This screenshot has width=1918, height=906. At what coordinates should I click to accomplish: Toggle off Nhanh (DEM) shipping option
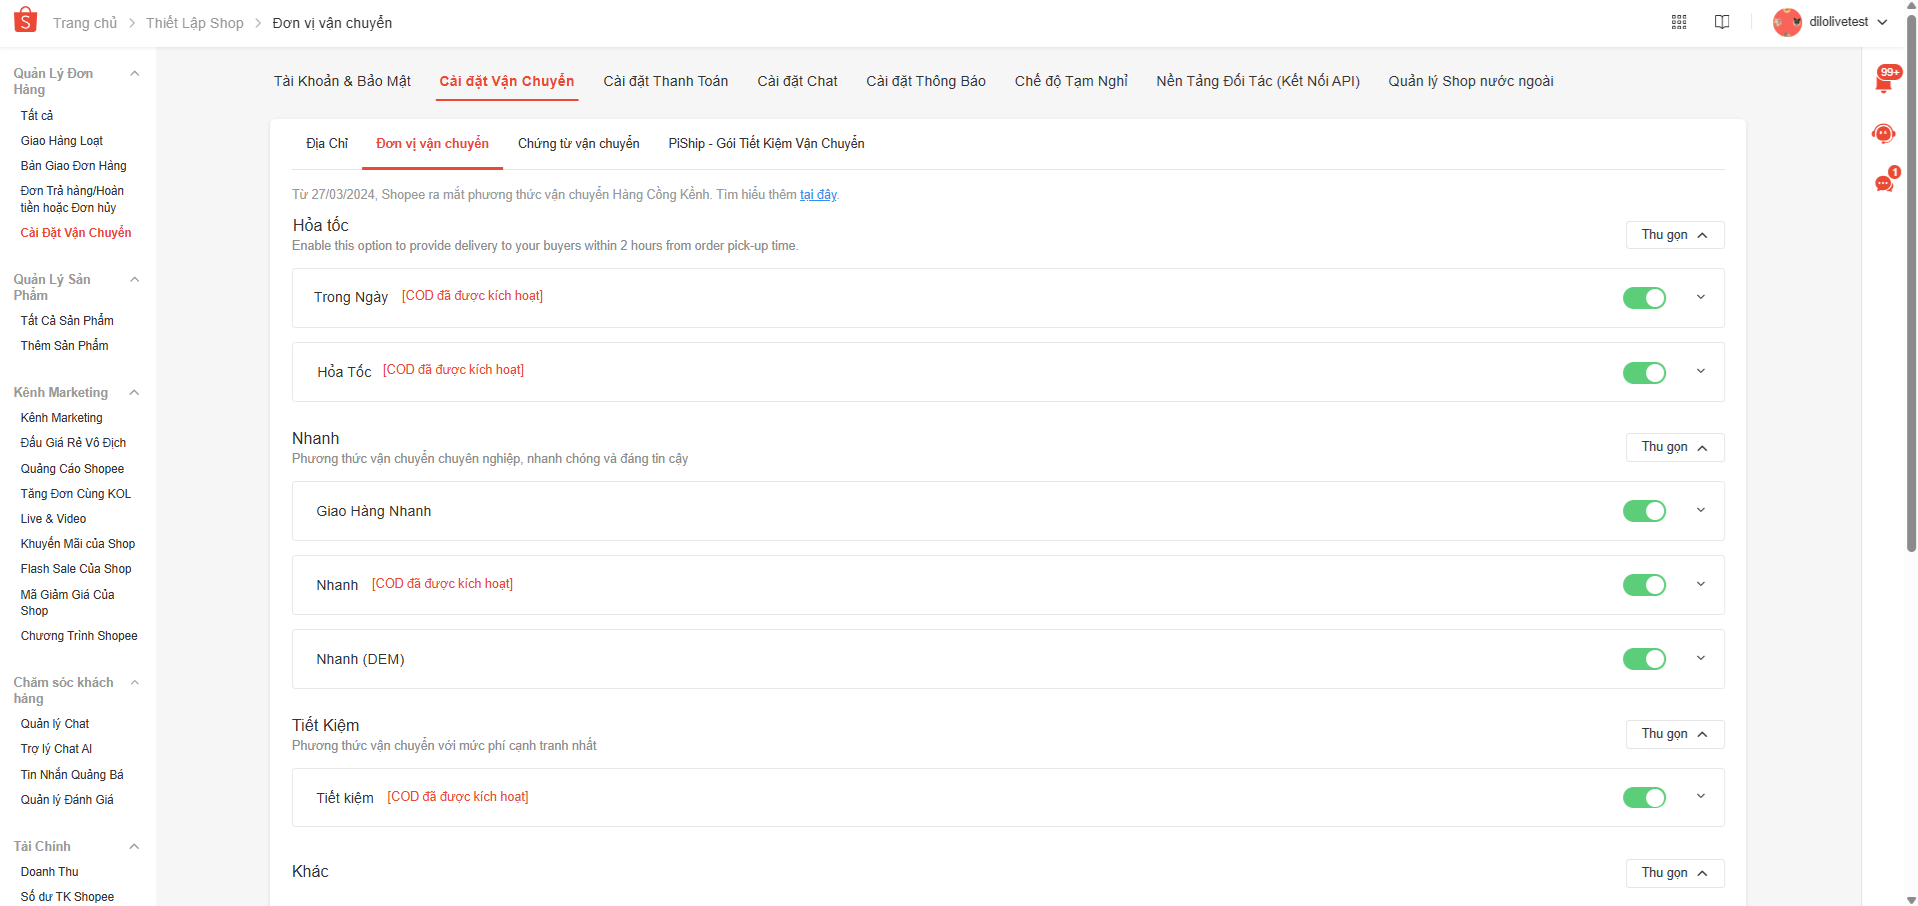pyautogui.click(x=1644, y=659)
